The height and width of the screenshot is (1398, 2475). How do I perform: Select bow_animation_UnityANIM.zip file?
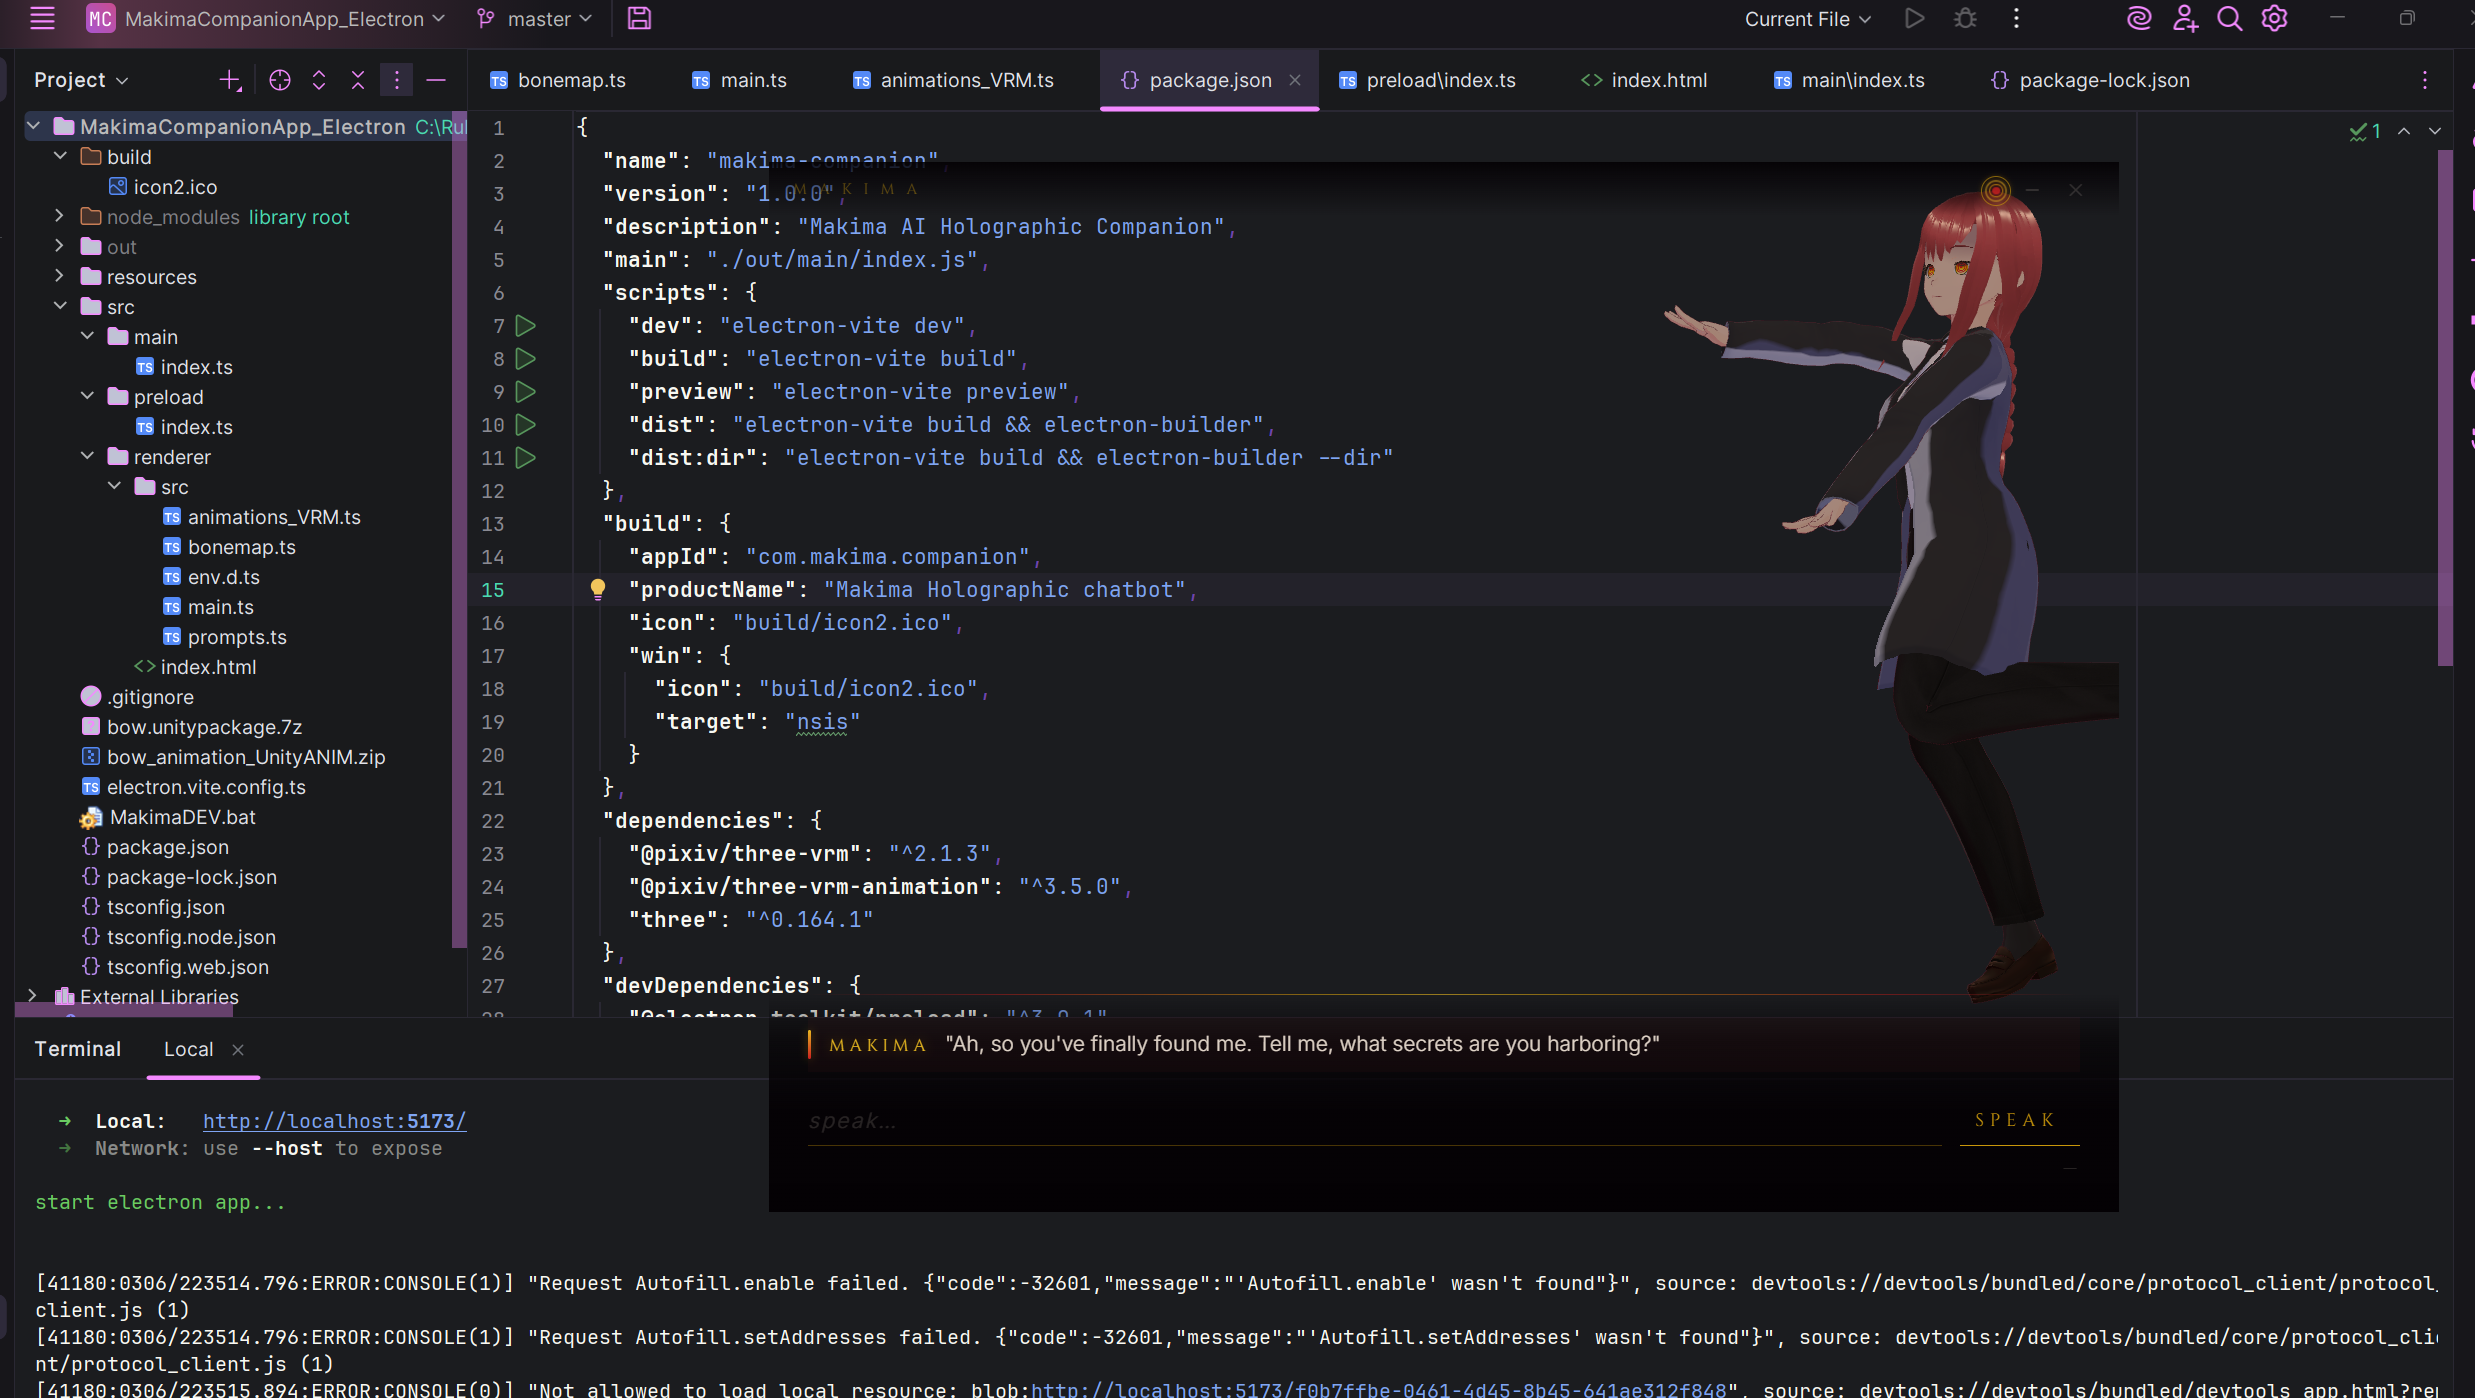(x=246, y=757)
